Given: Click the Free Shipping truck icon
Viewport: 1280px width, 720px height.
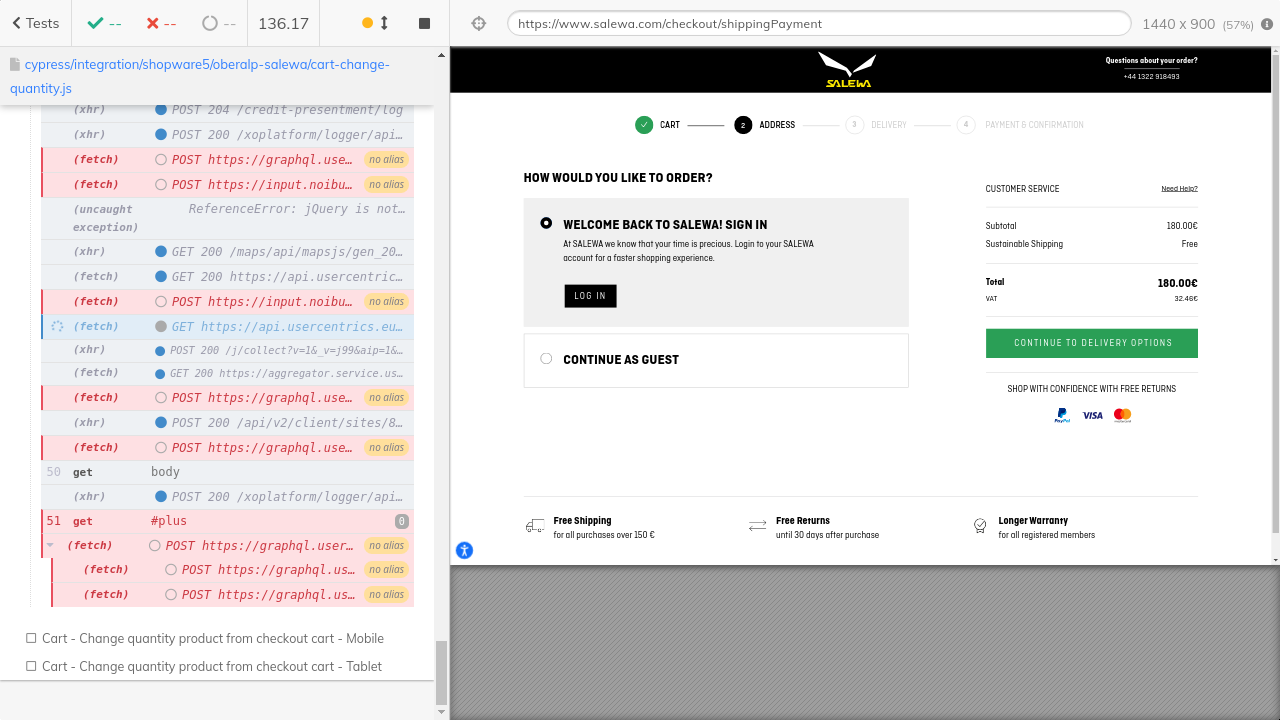Looking at the screenshot, I should click(535, 526).
